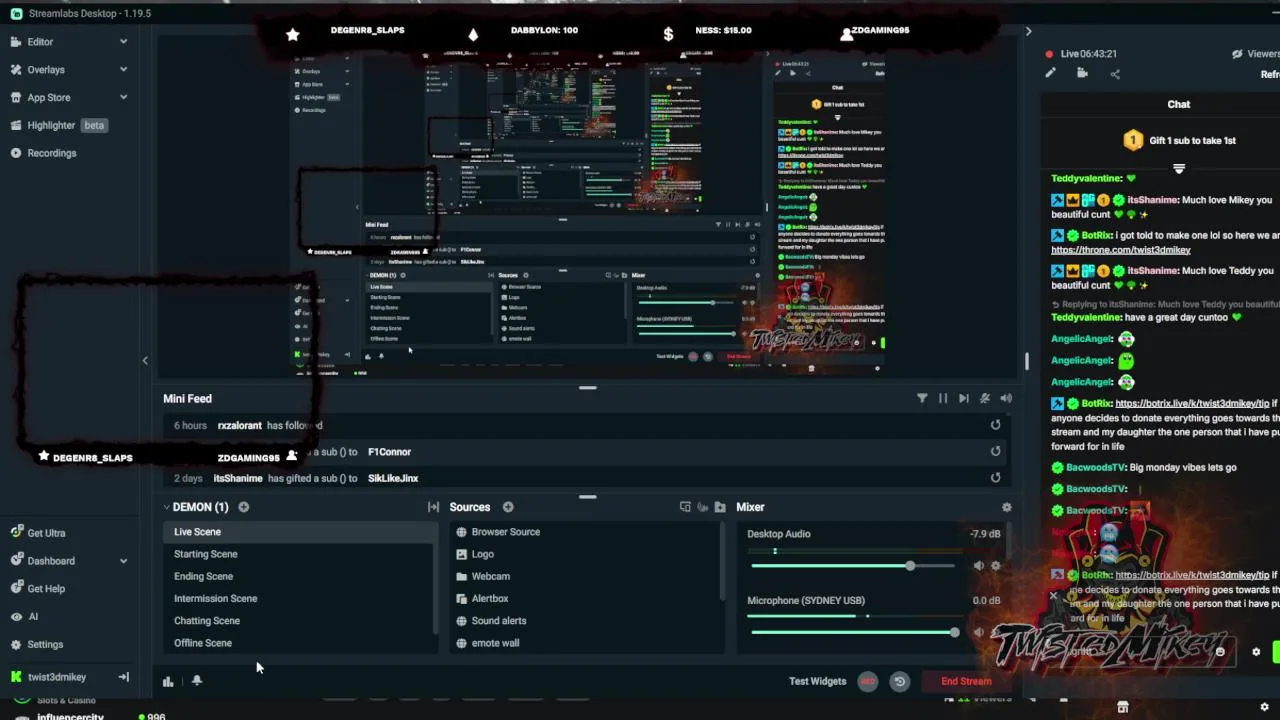
Task: Click the Mini Feed filter icon
Action: (x=922, y=398)
